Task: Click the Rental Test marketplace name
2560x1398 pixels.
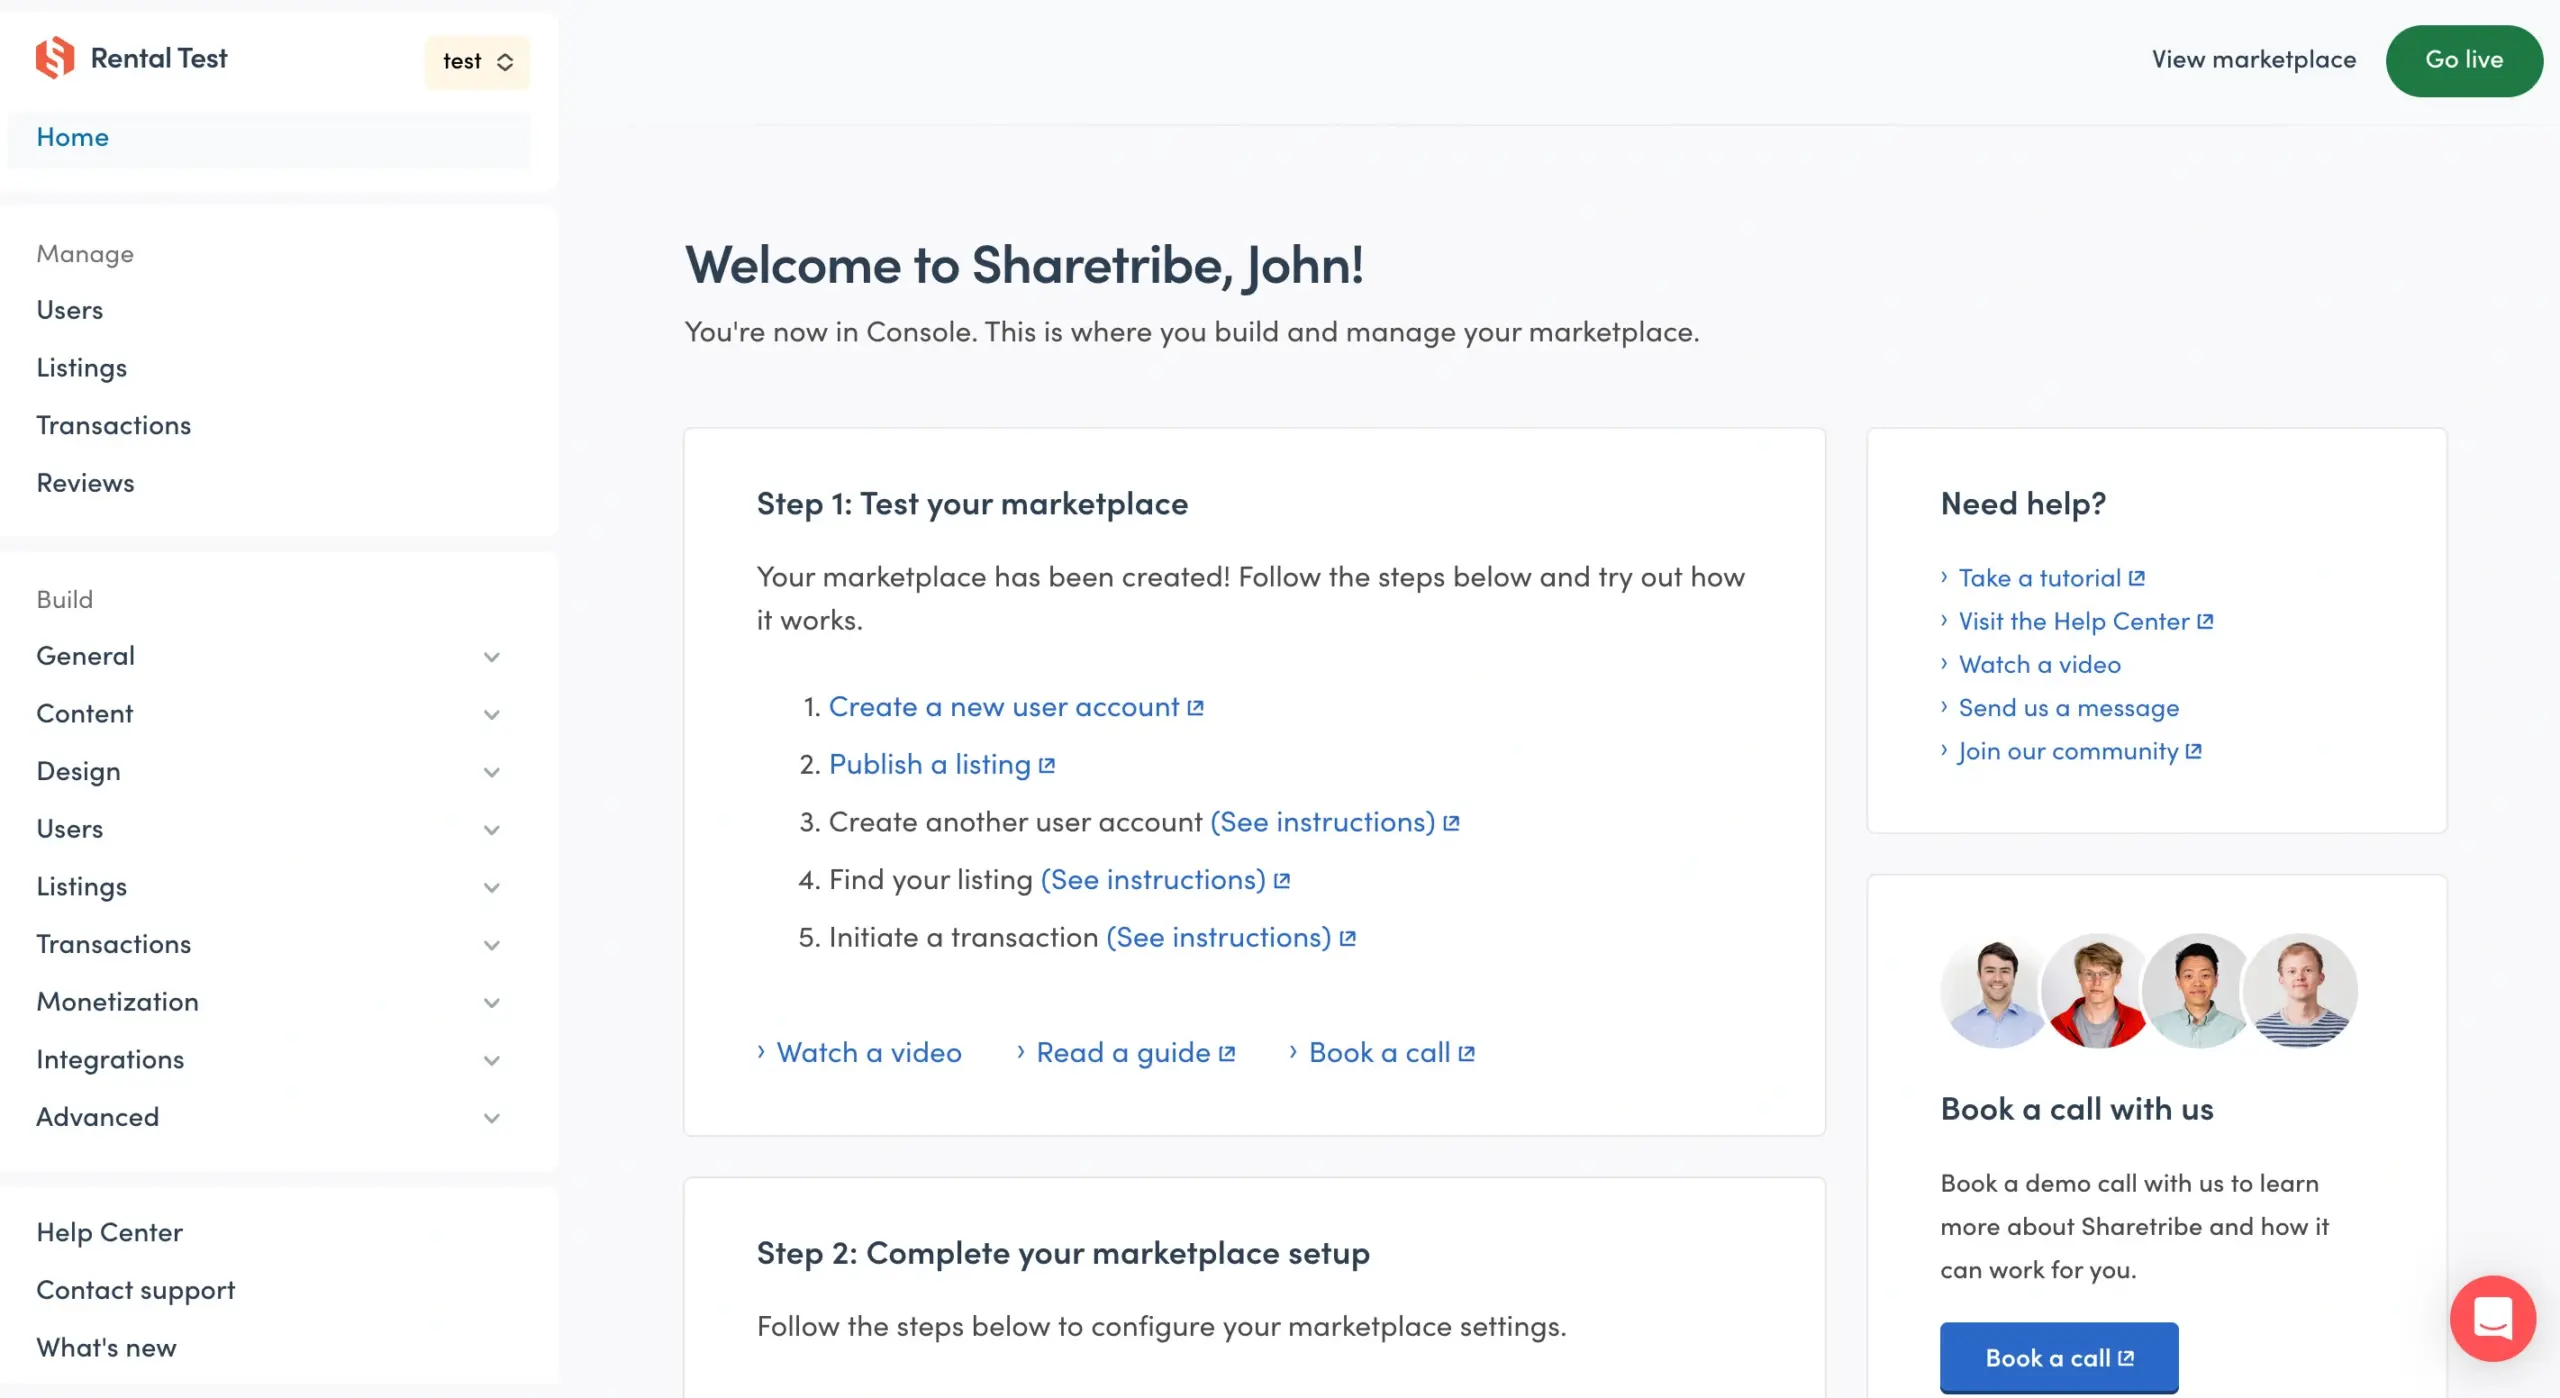Action: coord(158,58)
